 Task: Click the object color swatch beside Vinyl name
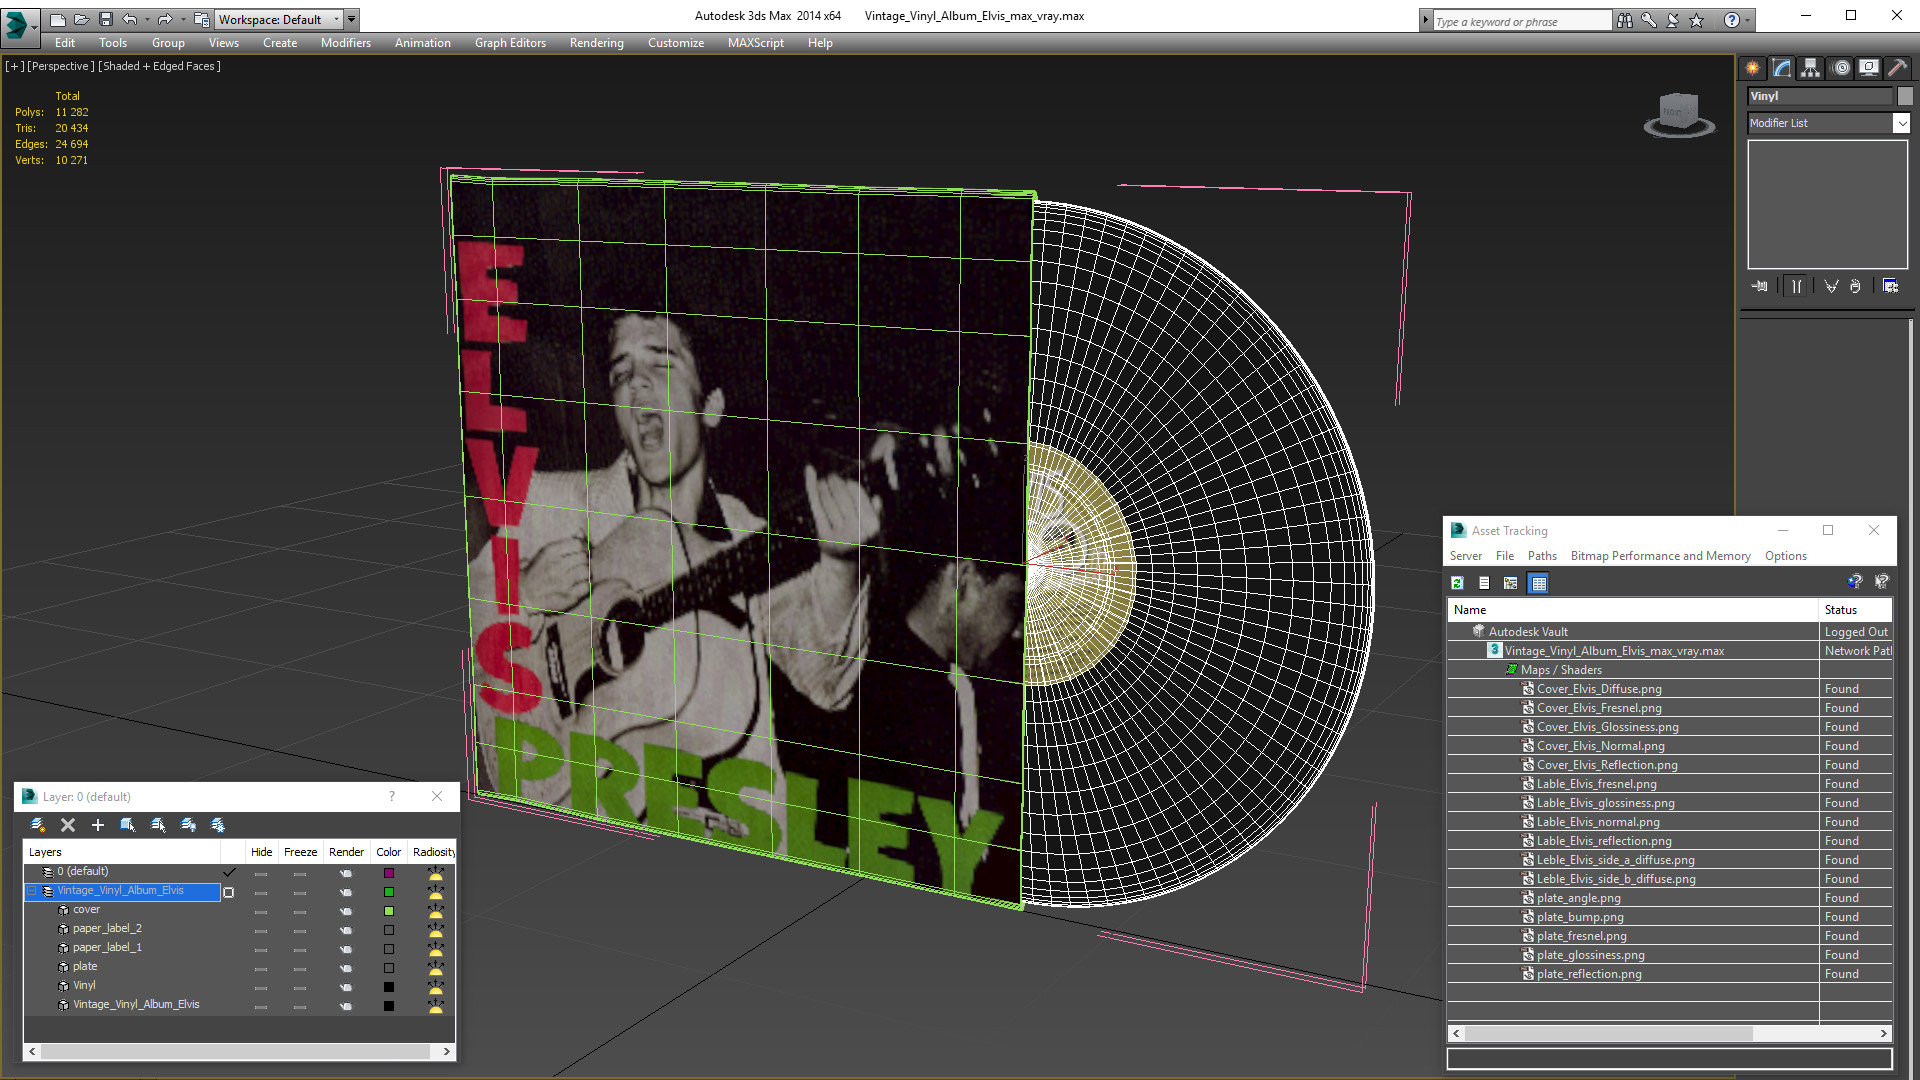1905,96
